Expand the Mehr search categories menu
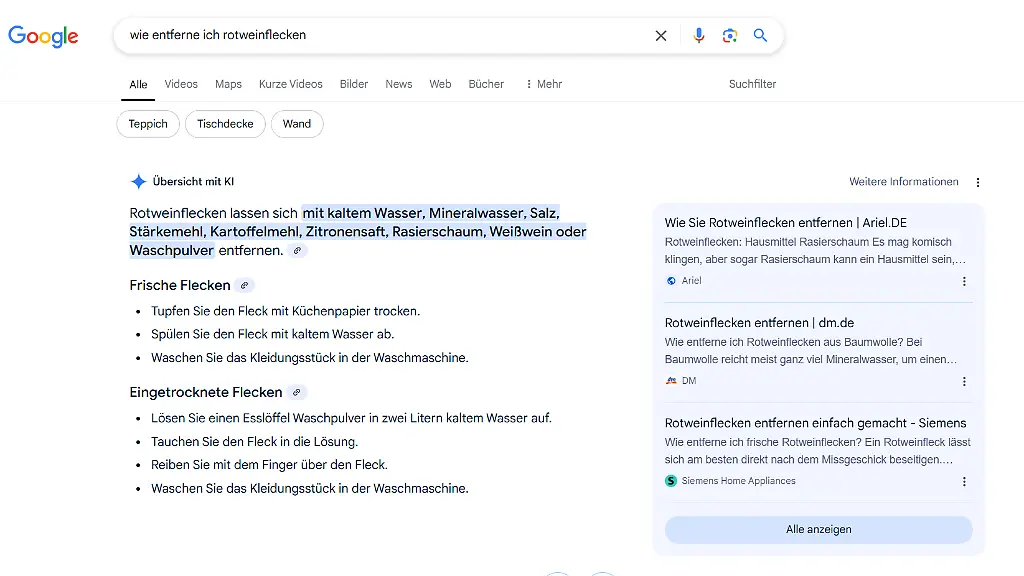The width and height of the screenshot is (1024, 576). click(543, 84)
